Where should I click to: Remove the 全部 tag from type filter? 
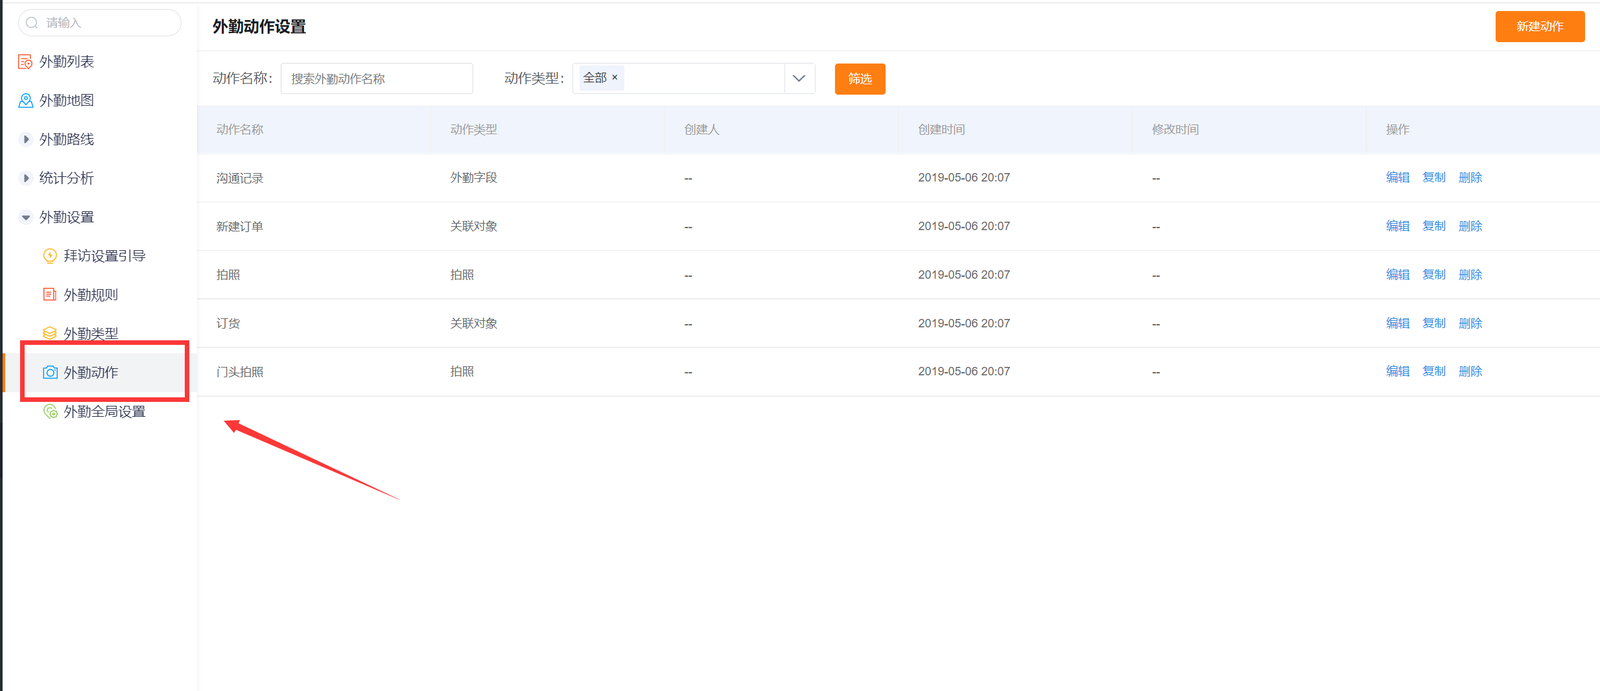click(x=615, y=77)
